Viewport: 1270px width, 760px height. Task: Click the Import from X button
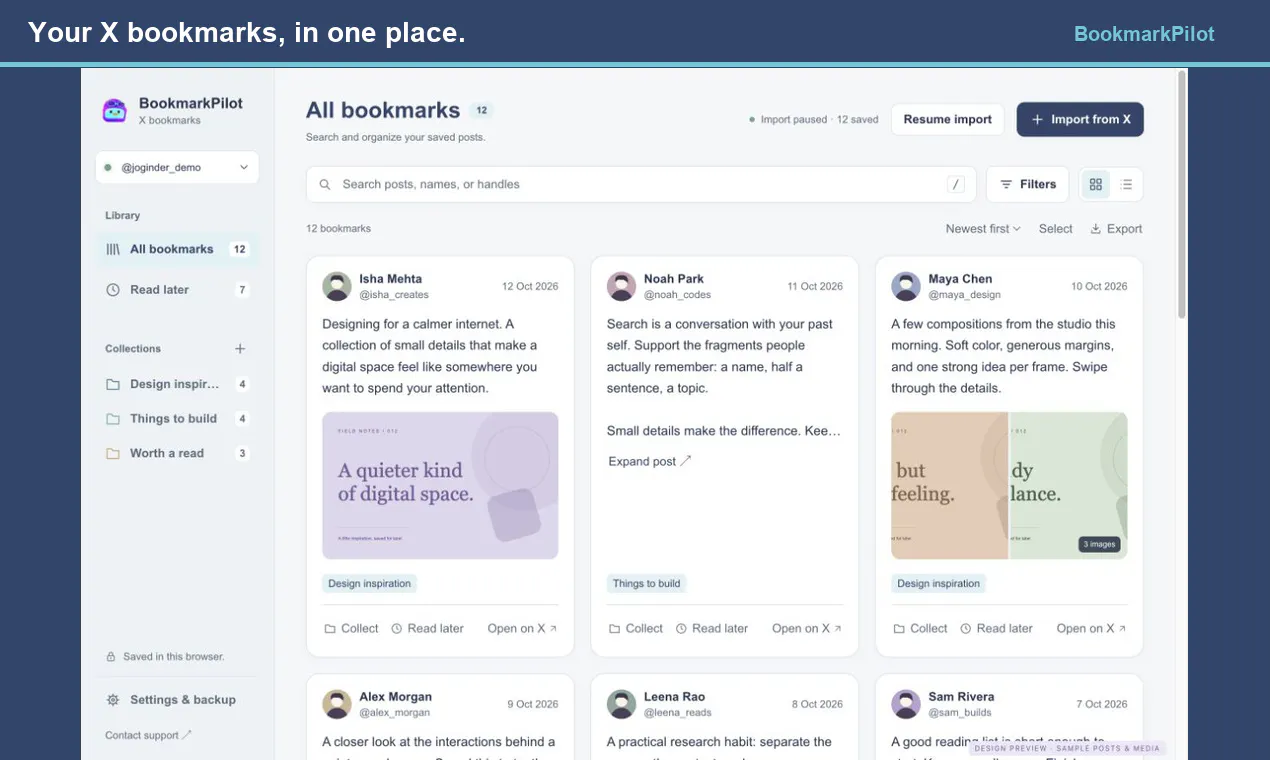1080,119
